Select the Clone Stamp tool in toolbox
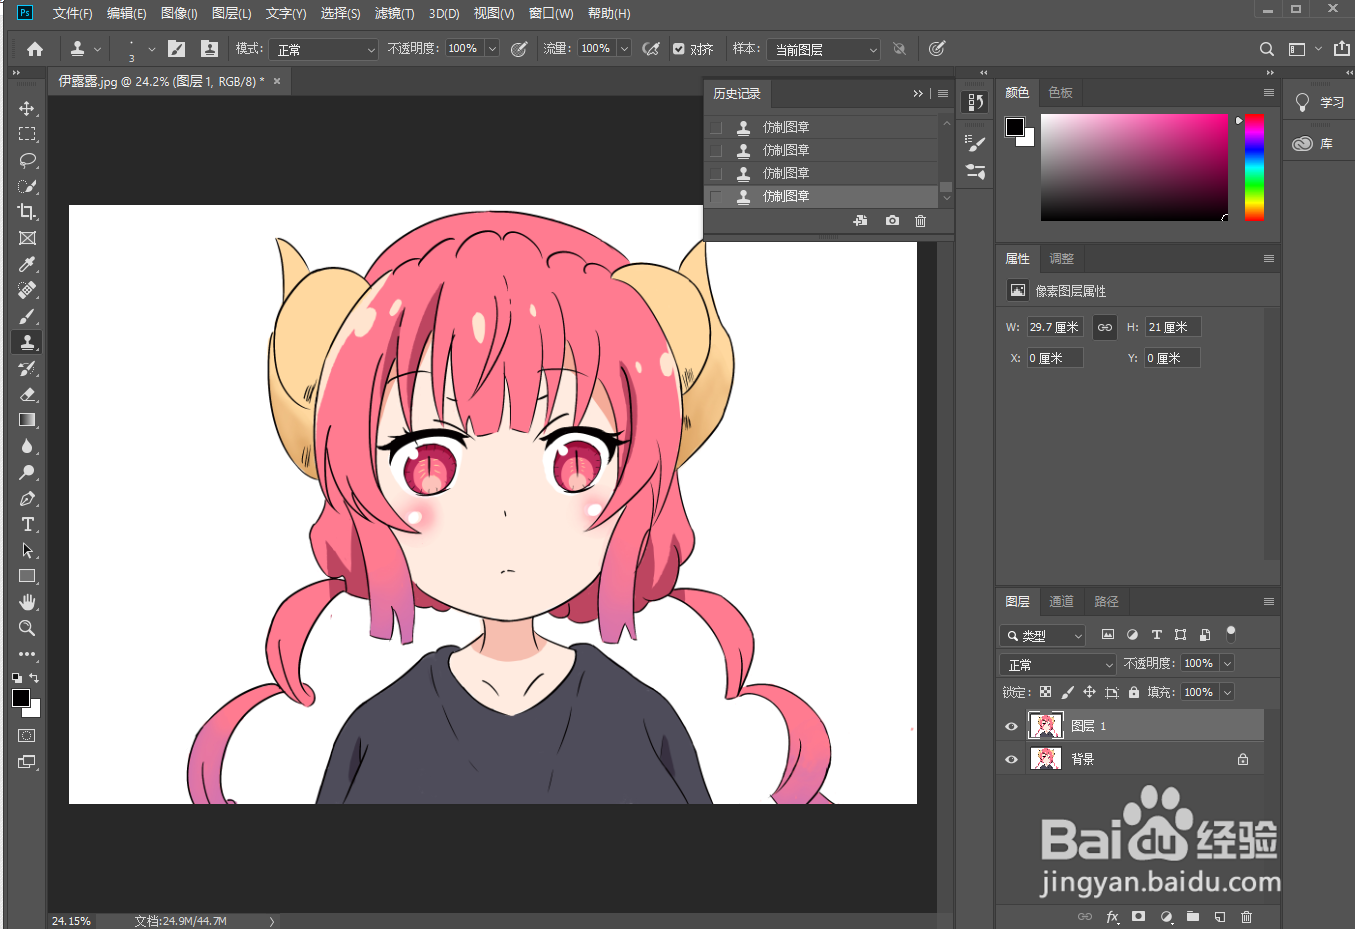The height and width of the screenshot is (929, 1355). (x=27, y=342)
